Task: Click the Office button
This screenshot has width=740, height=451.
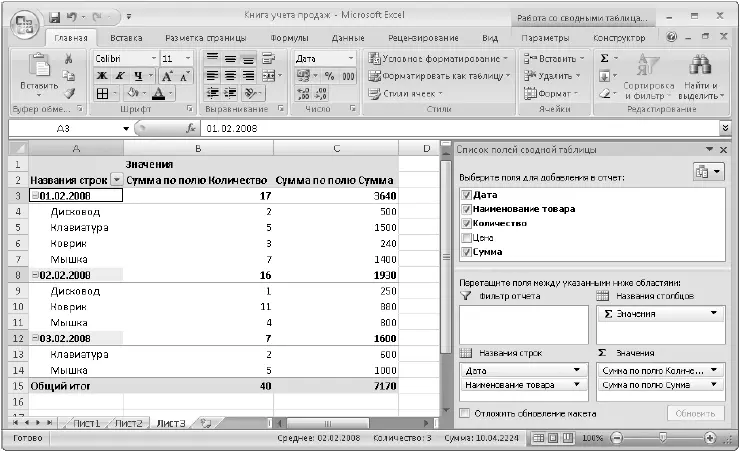Action: click(25, 24)
